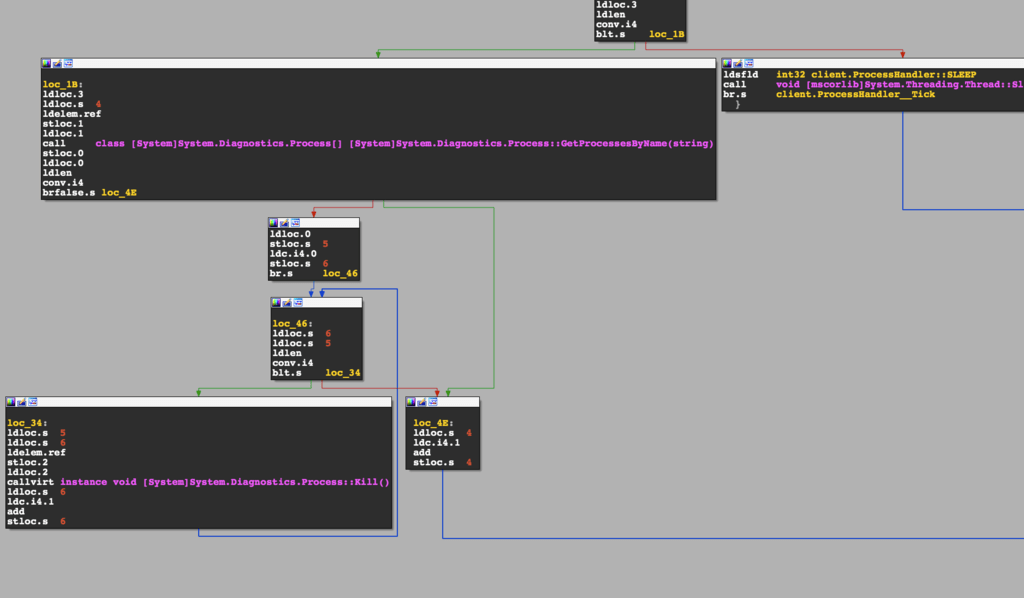
Task: Click the pencil edit icon on loc_4E node
Action: click(x=421, y=402)
